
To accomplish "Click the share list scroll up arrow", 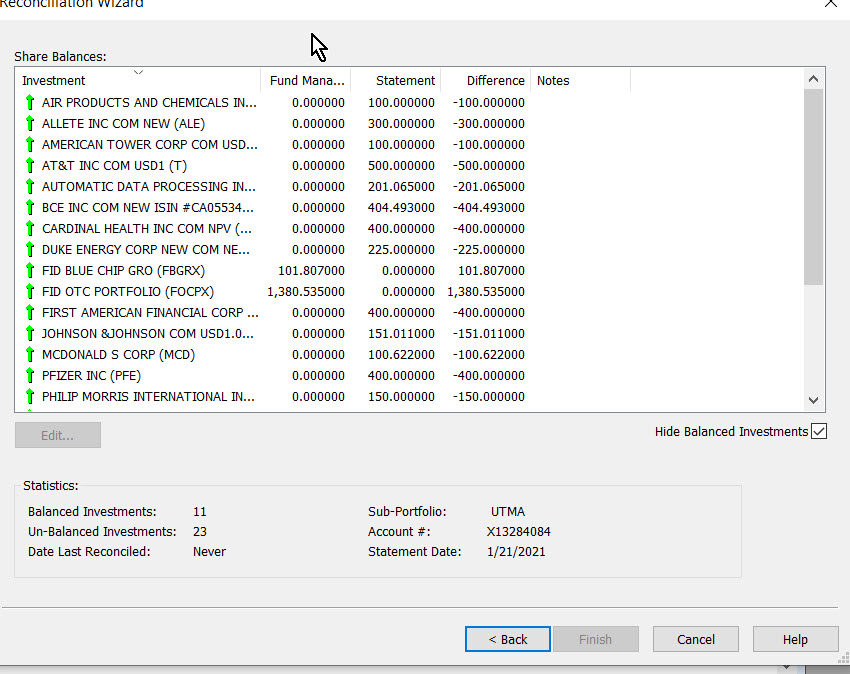I will coord(813,79).
